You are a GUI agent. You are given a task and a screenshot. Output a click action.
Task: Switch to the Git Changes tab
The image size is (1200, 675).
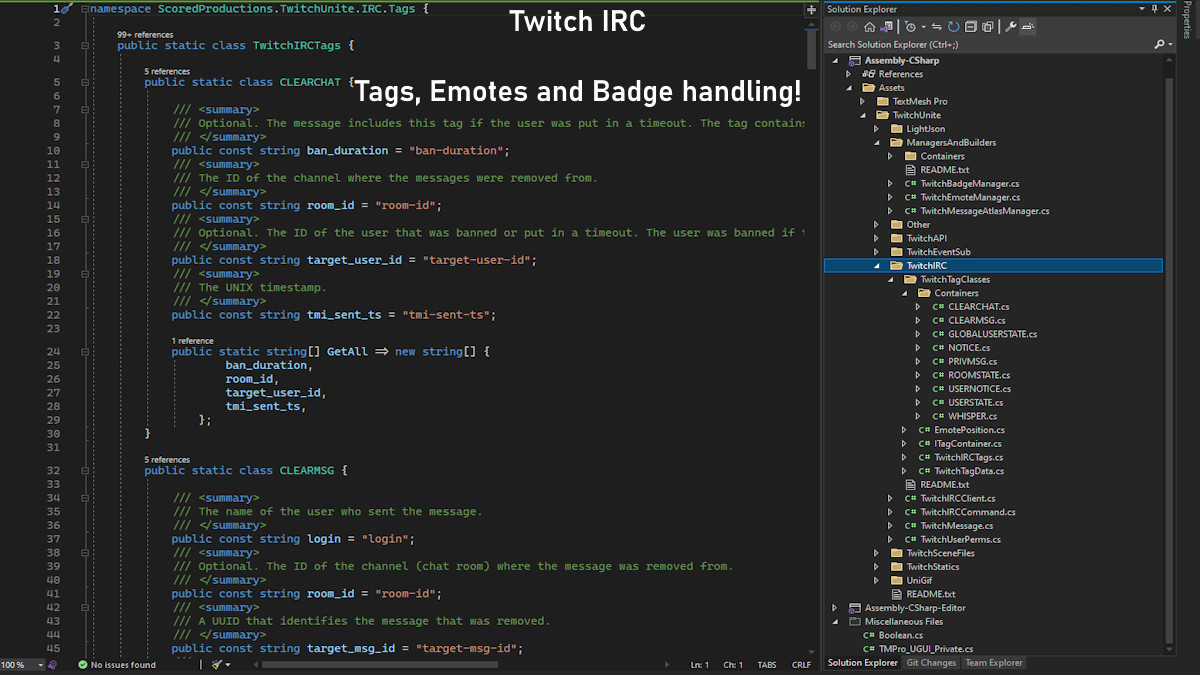[931, 663]
